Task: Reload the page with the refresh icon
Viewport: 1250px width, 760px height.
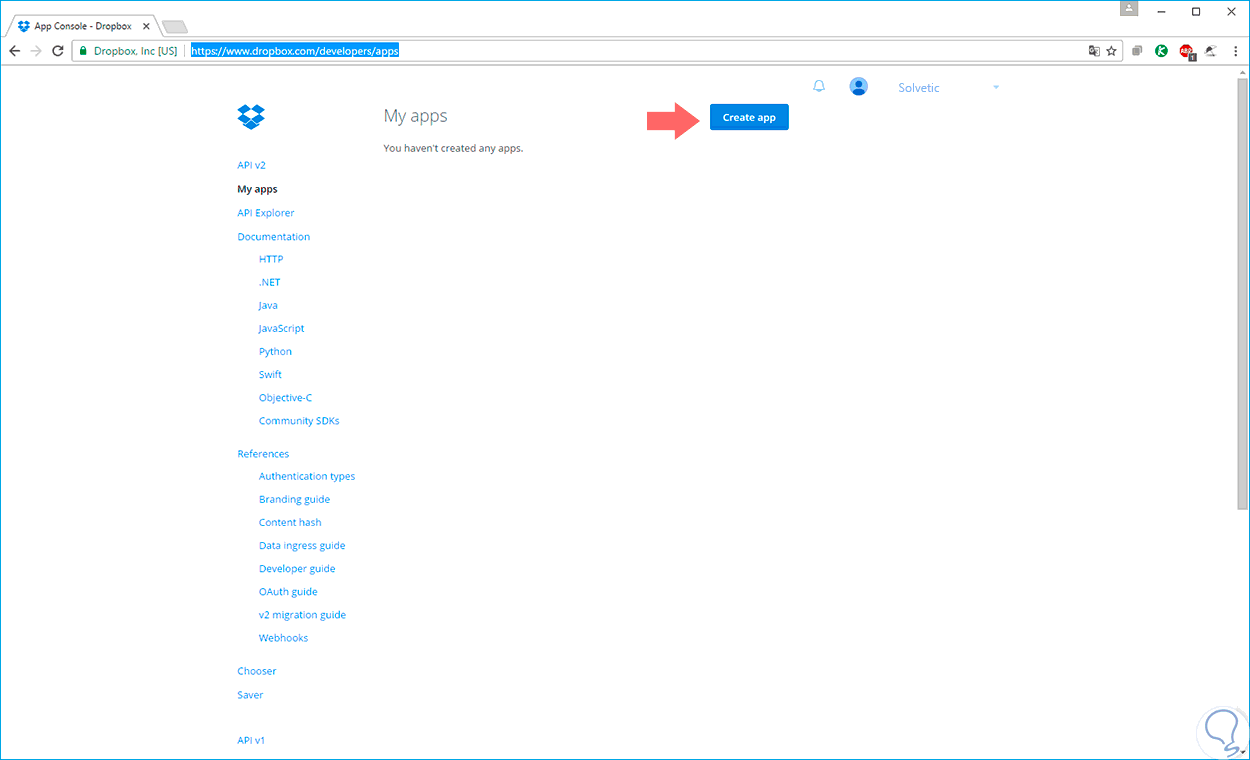Action: [59, 50]
